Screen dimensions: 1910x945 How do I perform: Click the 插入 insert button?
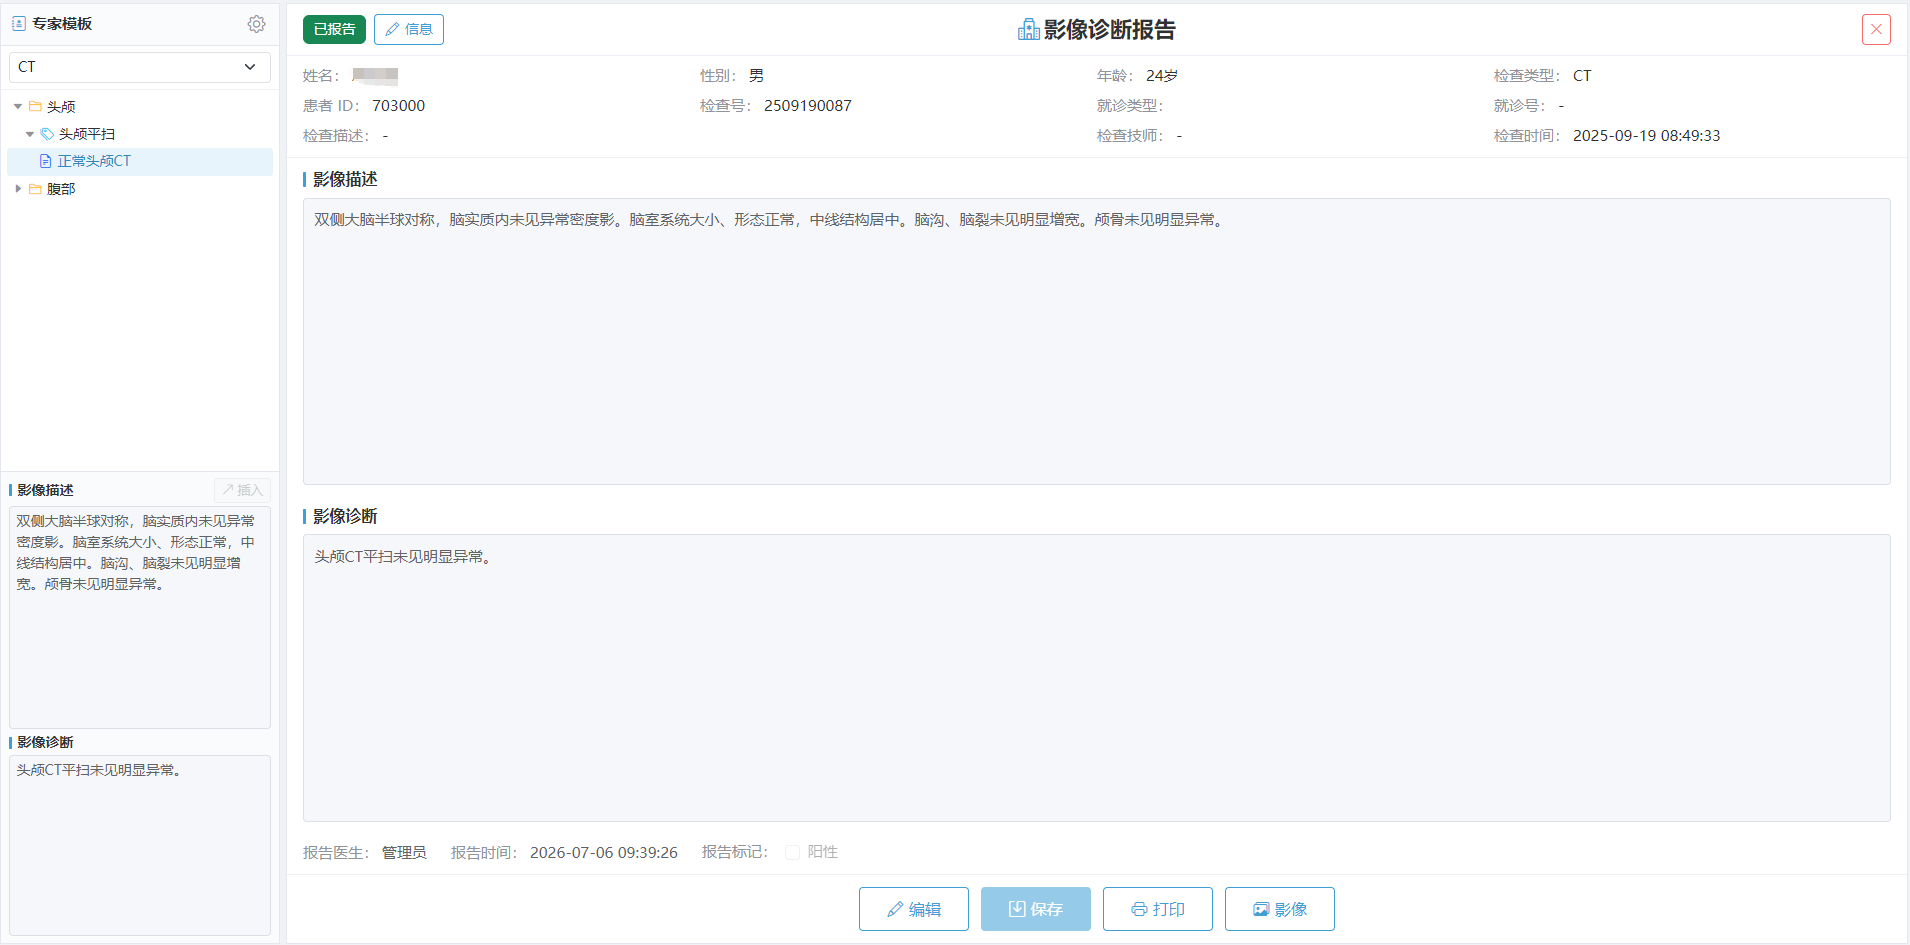click(x=242, y=490)
